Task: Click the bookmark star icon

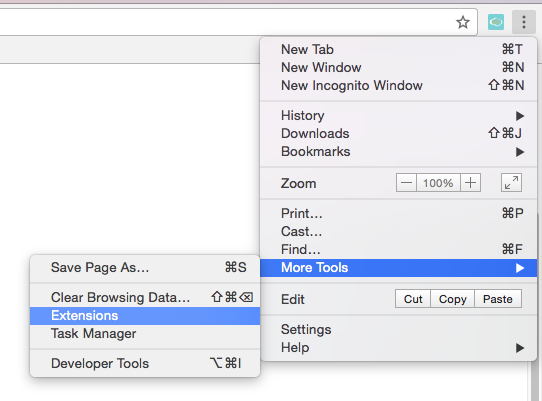Action: pos(462,22)
